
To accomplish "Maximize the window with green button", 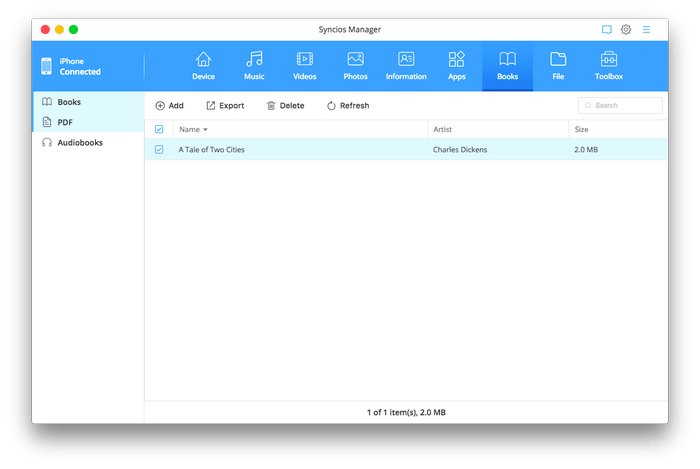I will [x=74, y=29].
